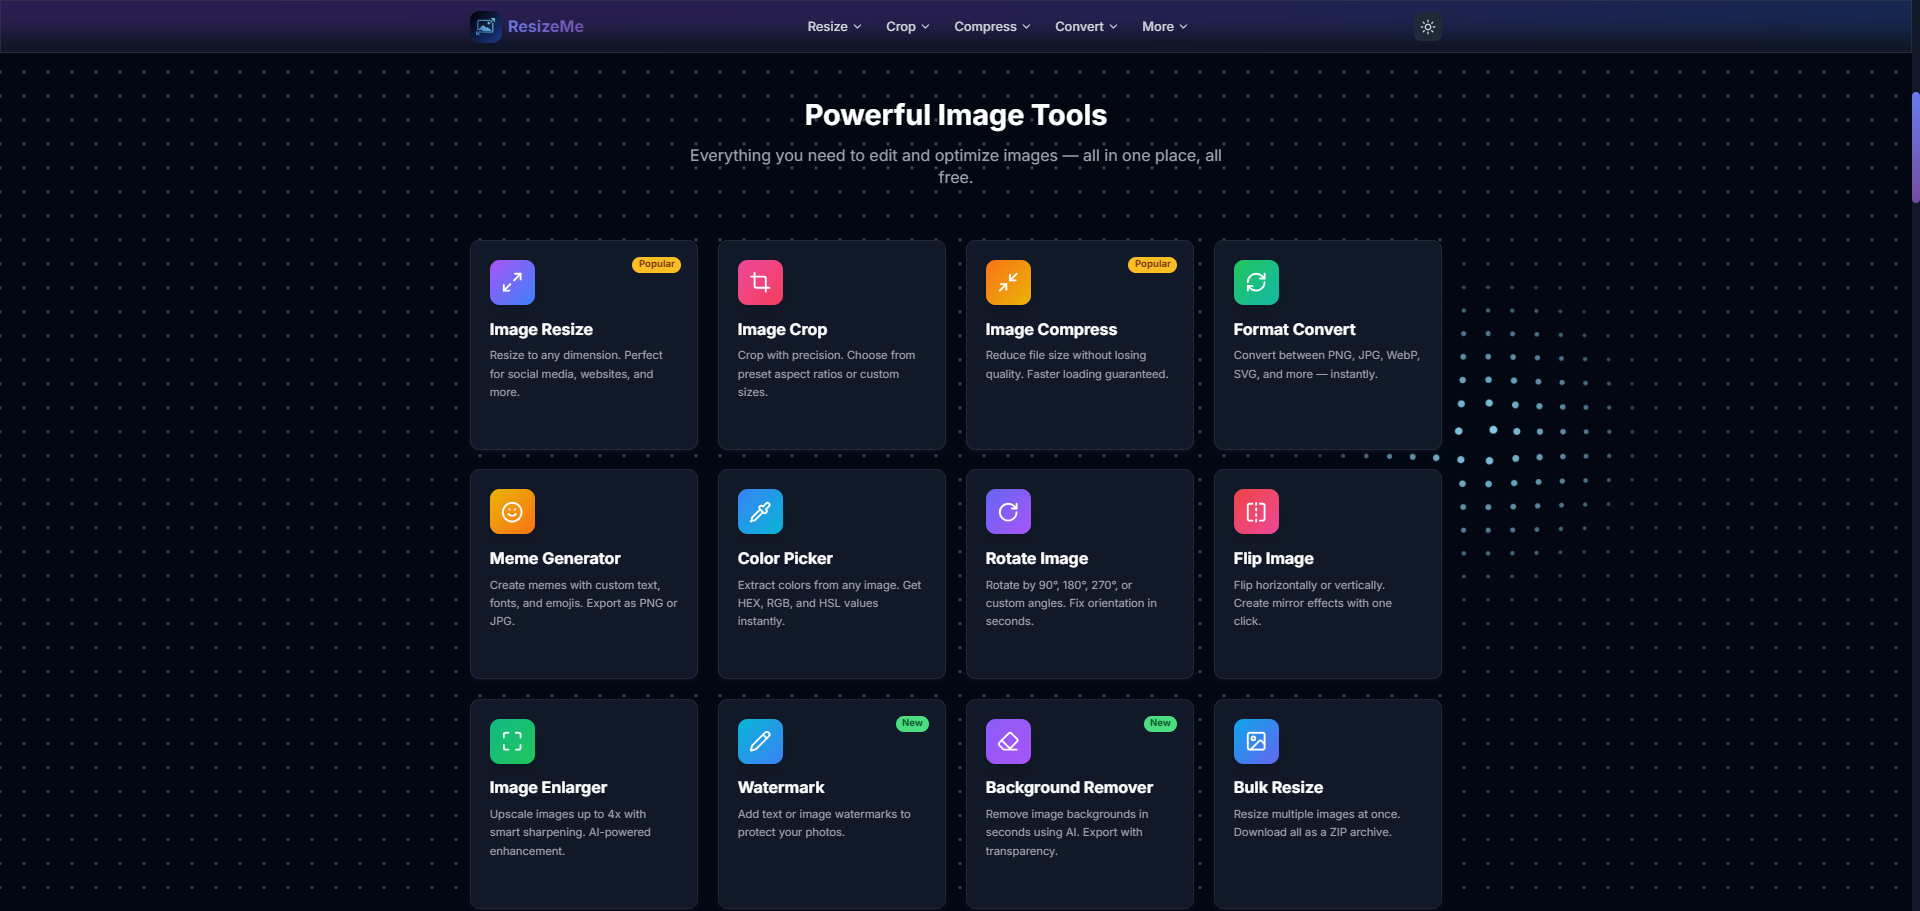Click the Bulk Resize picture icon

(1256, 741)
